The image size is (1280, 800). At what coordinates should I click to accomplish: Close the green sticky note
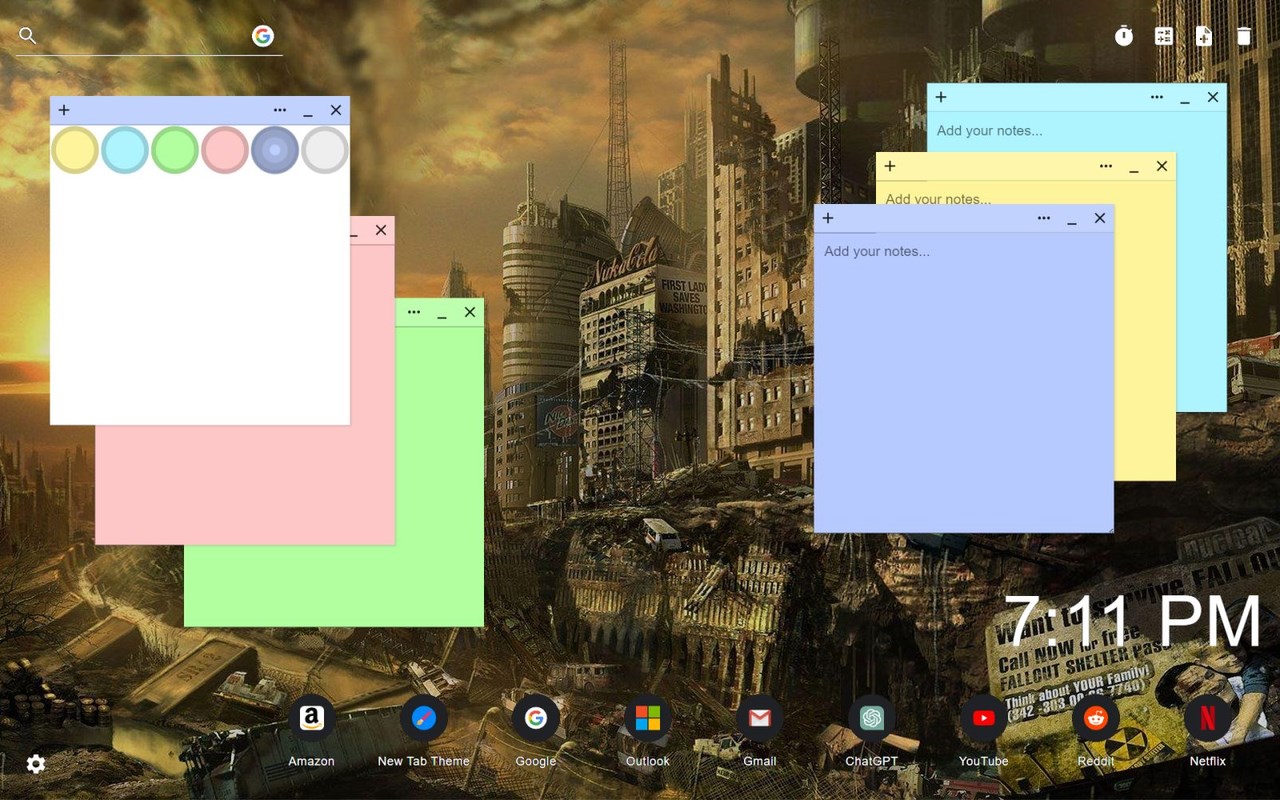[x=470, y=312]
